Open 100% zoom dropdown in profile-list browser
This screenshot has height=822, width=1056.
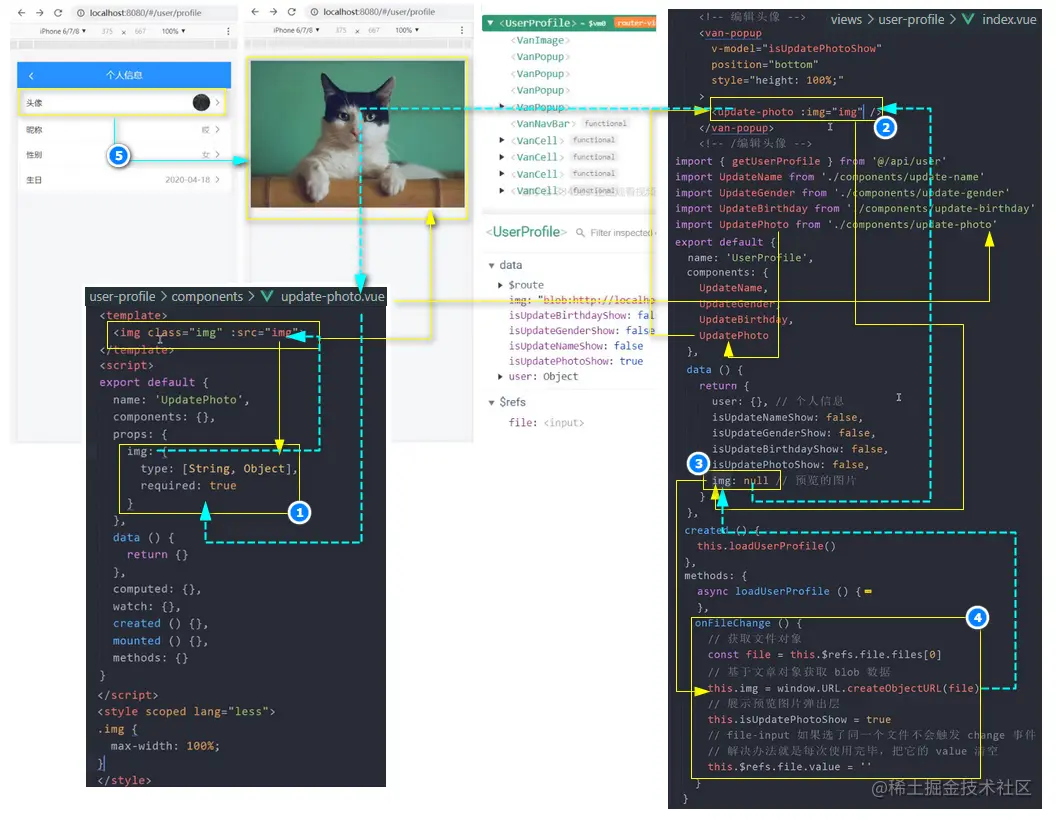pos(174,31)
